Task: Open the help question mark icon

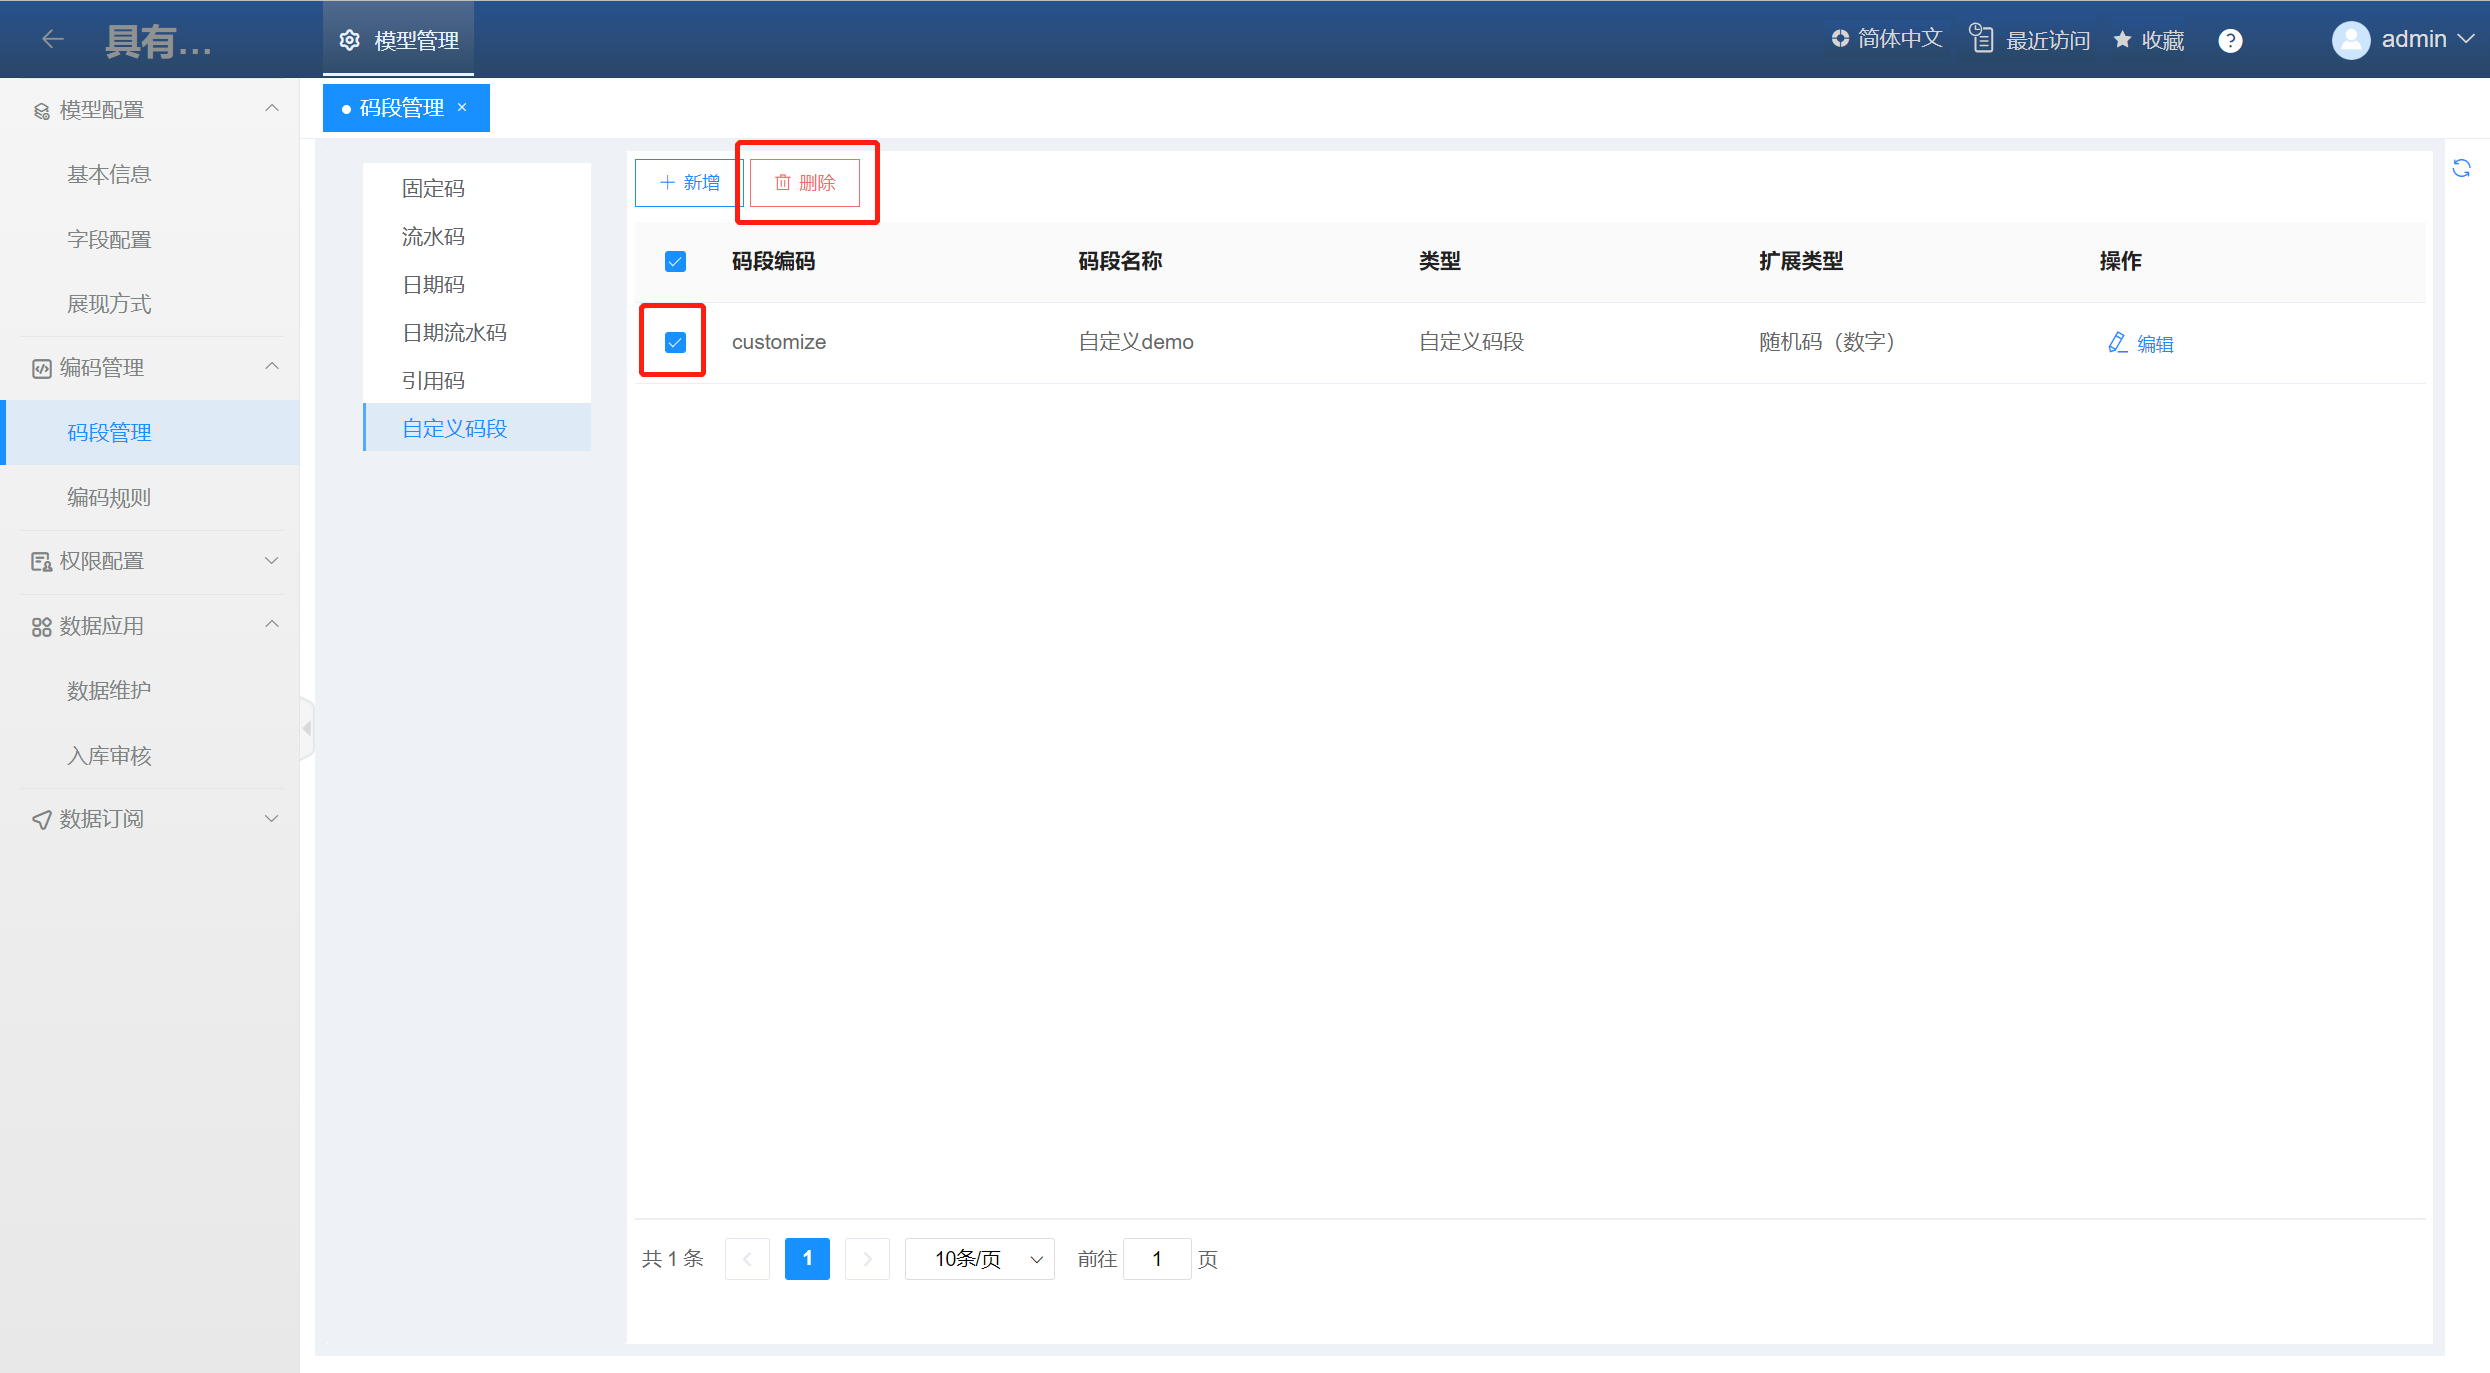Action: [2230, 40]
